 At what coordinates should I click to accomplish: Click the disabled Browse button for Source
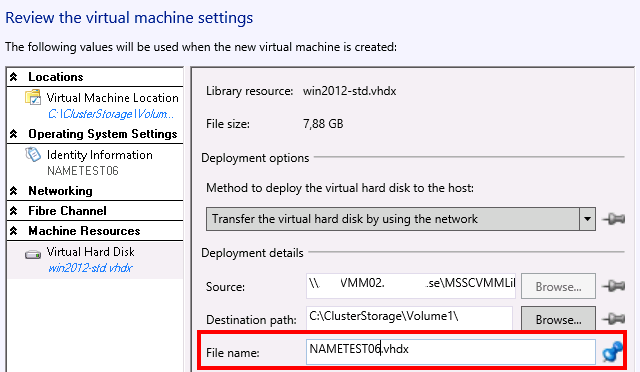point(558,287)
